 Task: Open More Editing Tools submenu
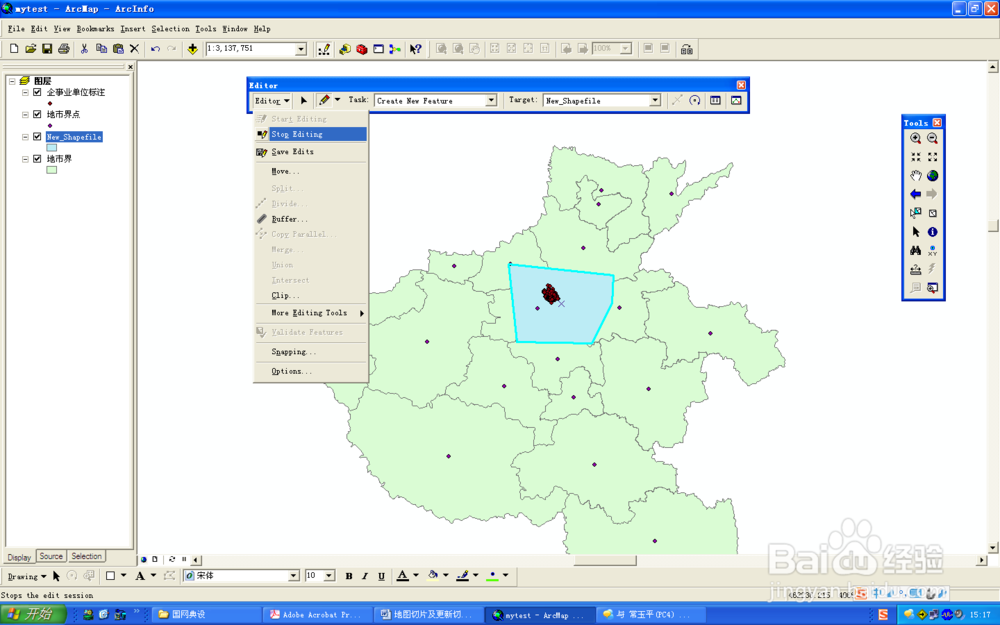click(311, 313)
